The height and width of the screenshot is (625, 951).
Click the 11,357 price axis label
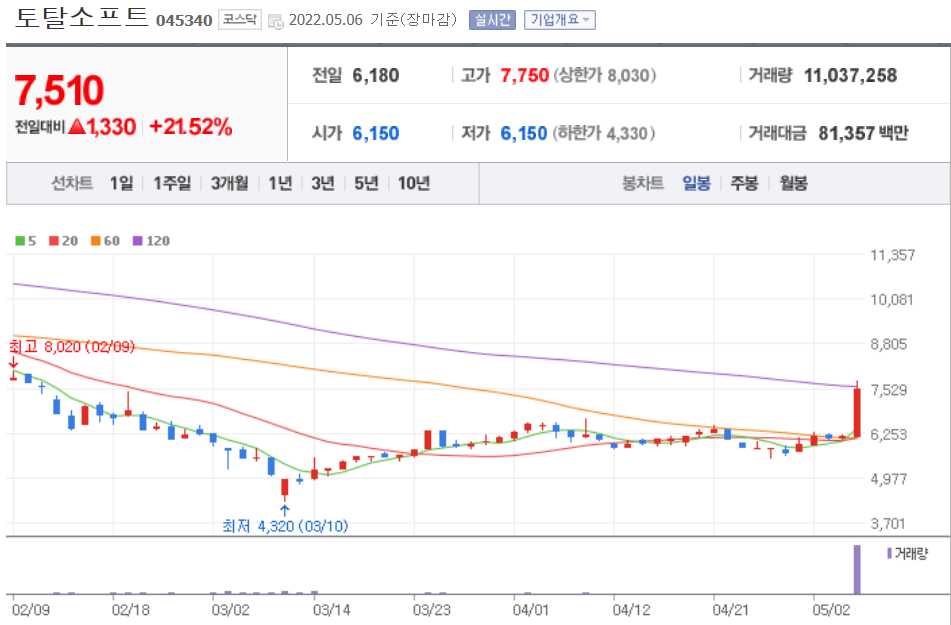pyautogui.click(x=892, y=255)
